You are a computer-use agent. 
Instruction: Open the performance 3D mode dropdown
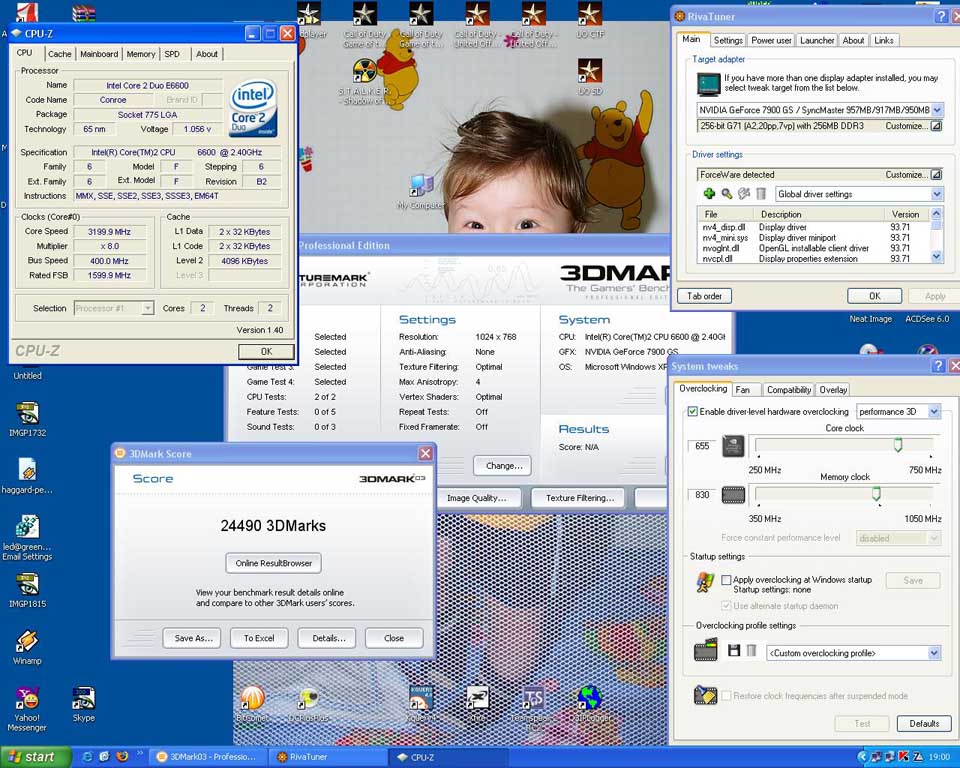click(934, 412)
